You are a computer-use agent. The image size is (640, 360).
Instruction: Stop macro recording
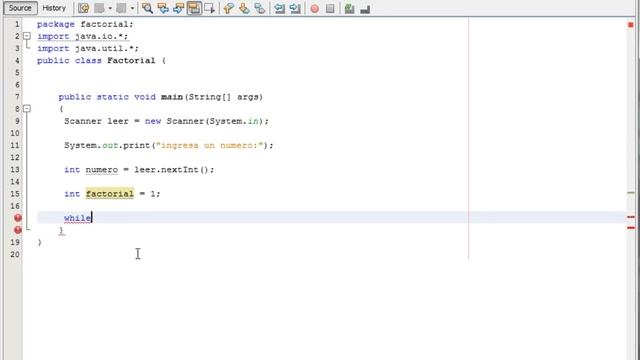[330, 8]
